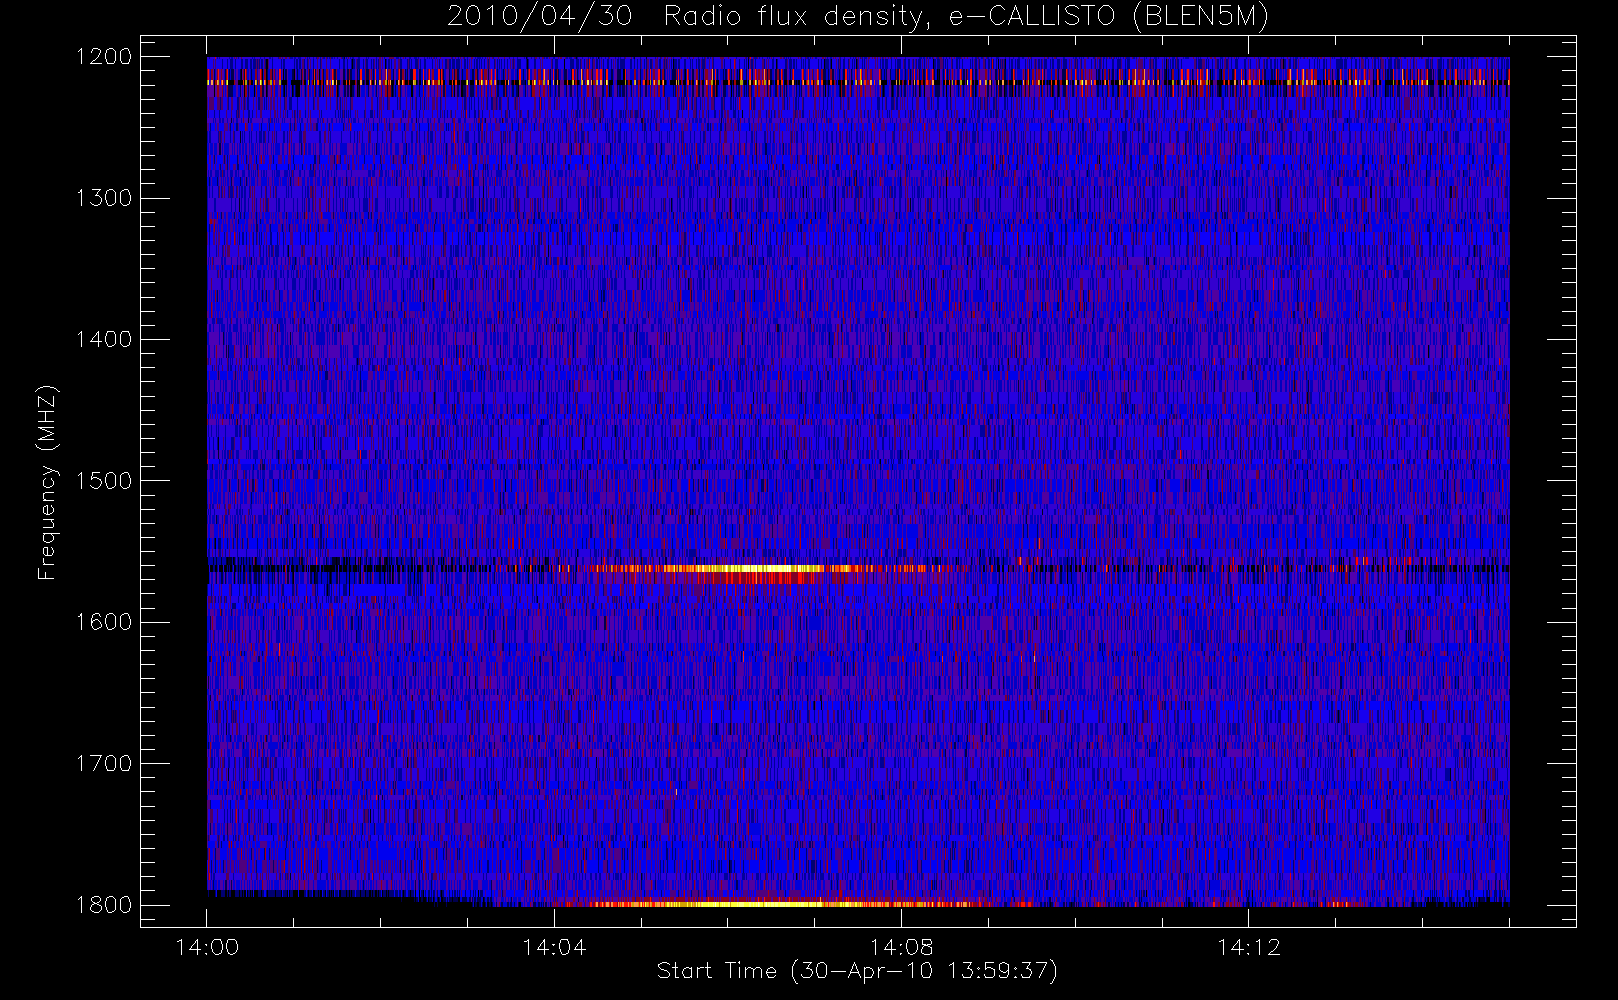
Task: Click the 1400 frequency tick label
Action: [104, 340]
